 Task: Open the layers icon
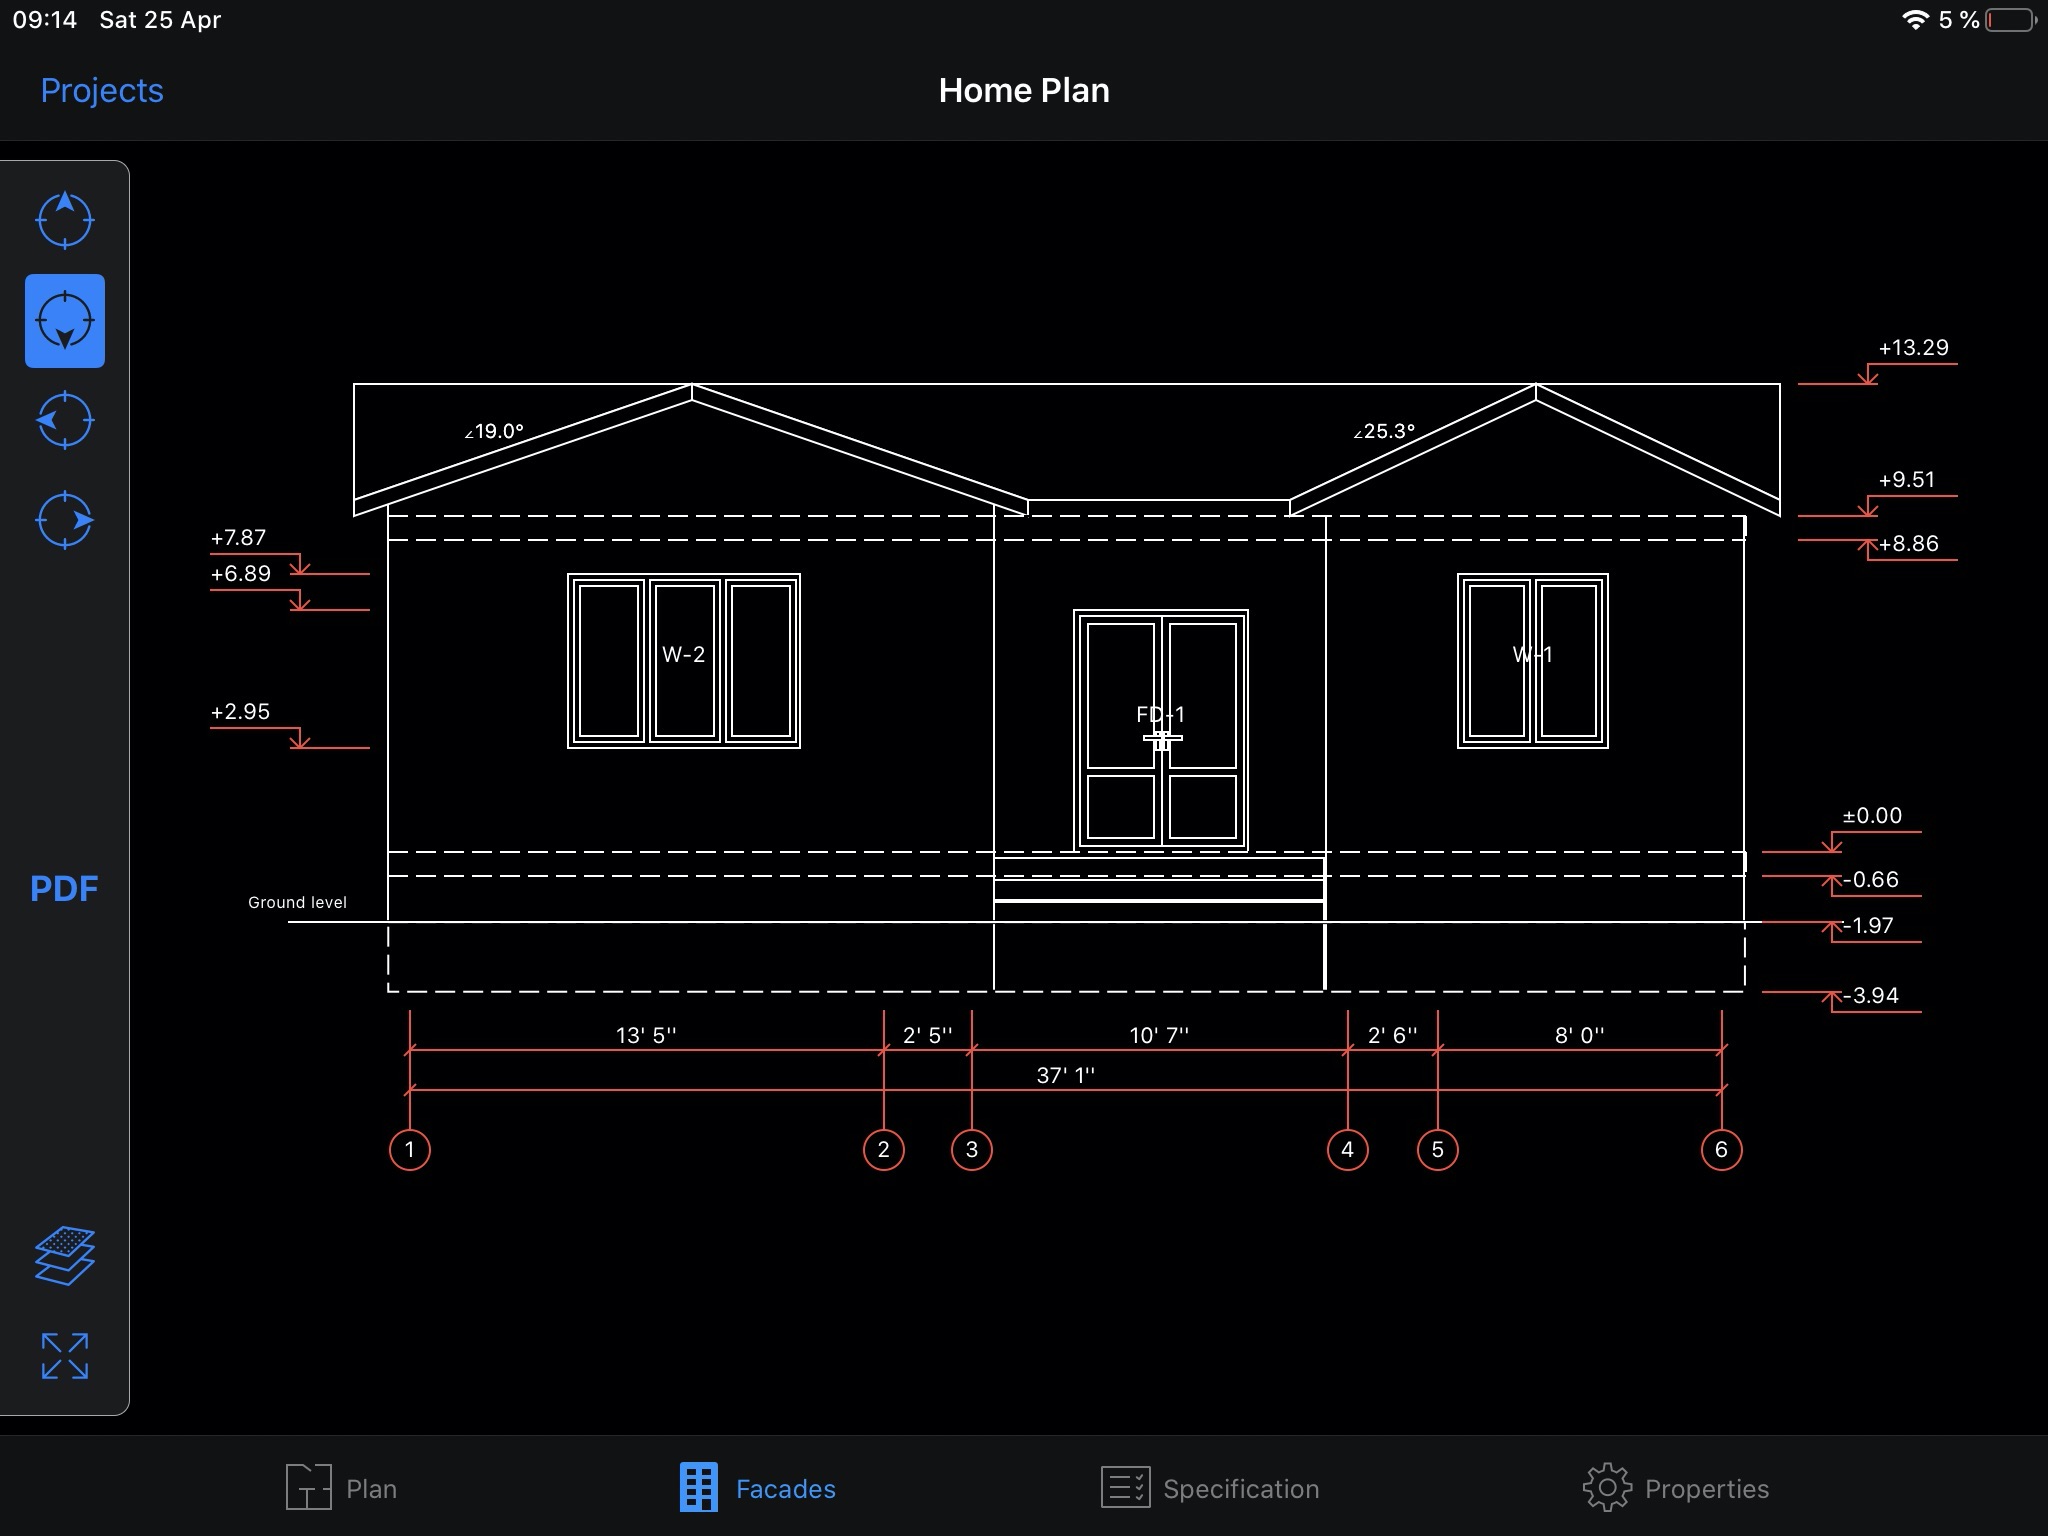tap(65, 1255)
